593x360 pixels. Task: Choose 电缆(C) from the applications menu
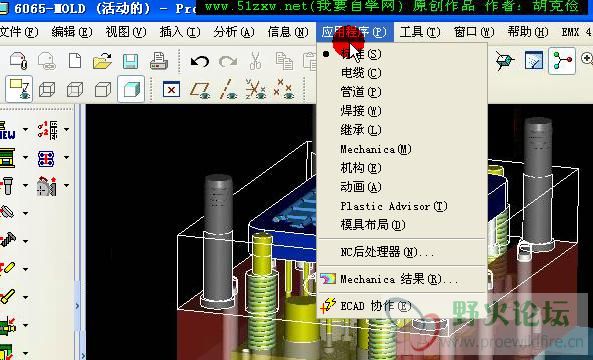tap(402, 73)
